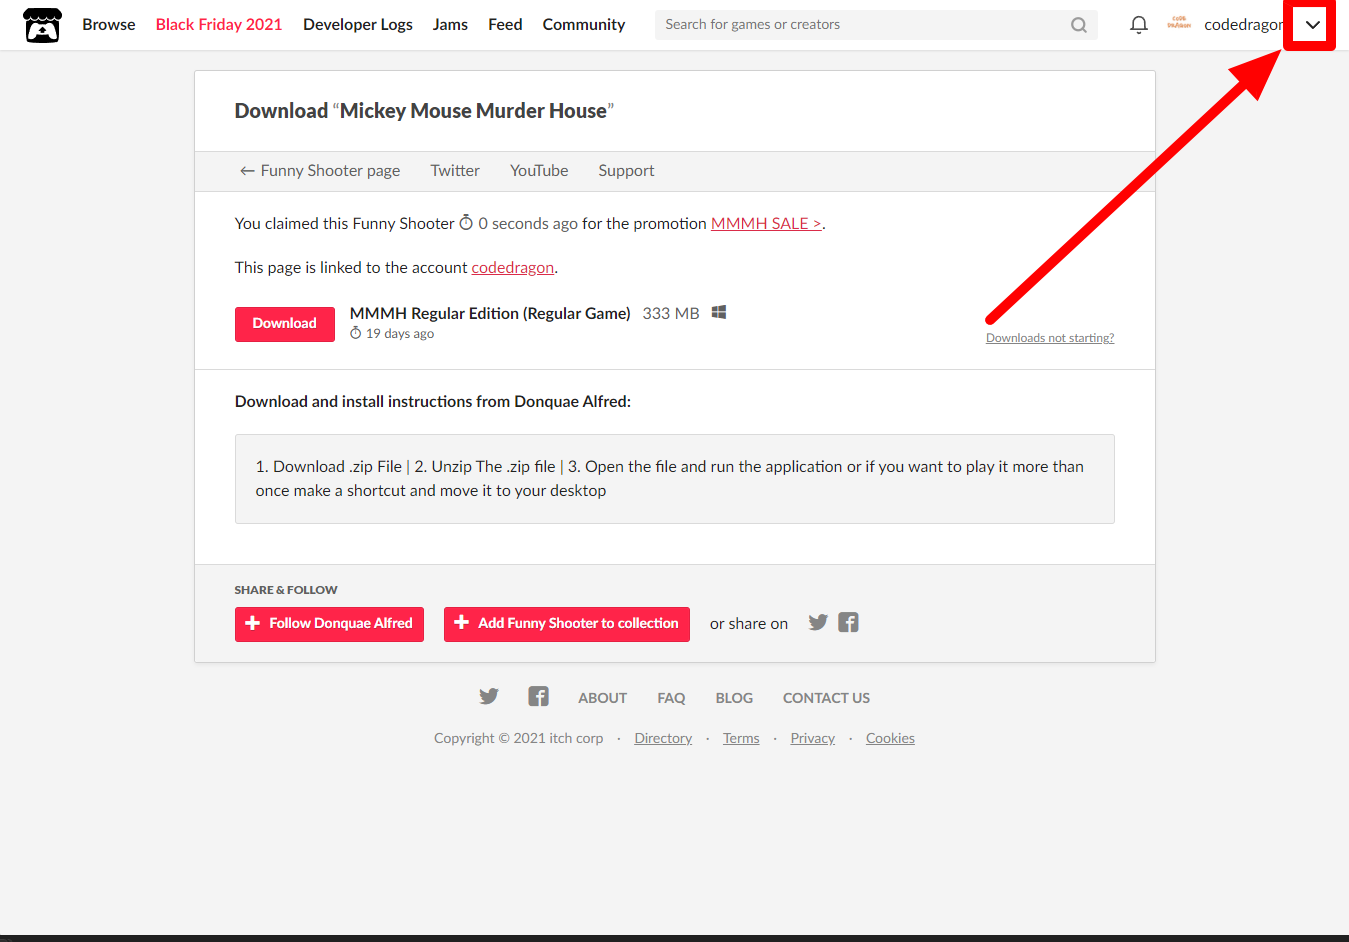Screen dimensions: 1349x942
Task: Click the SHARE & FOLLOW label
Action: click(x=286, y=590)
